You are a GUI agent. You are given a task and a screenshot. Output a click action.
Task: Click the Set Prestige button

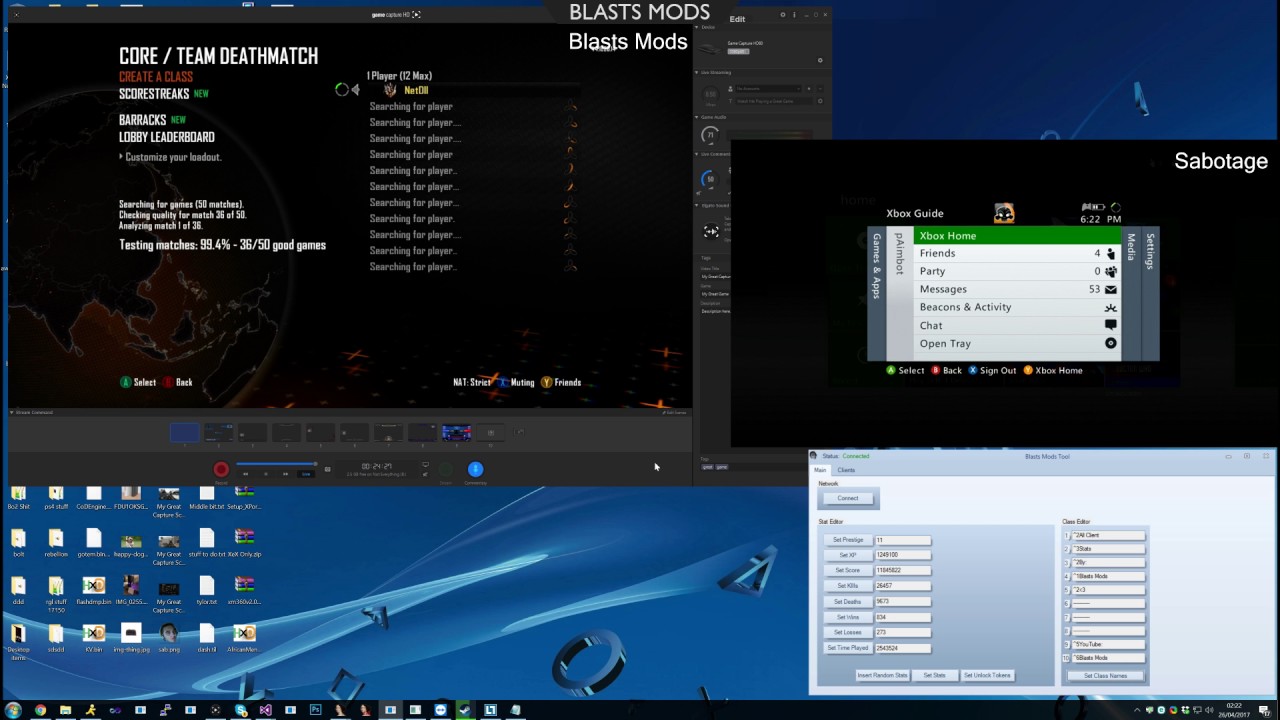tap(848, 540)
